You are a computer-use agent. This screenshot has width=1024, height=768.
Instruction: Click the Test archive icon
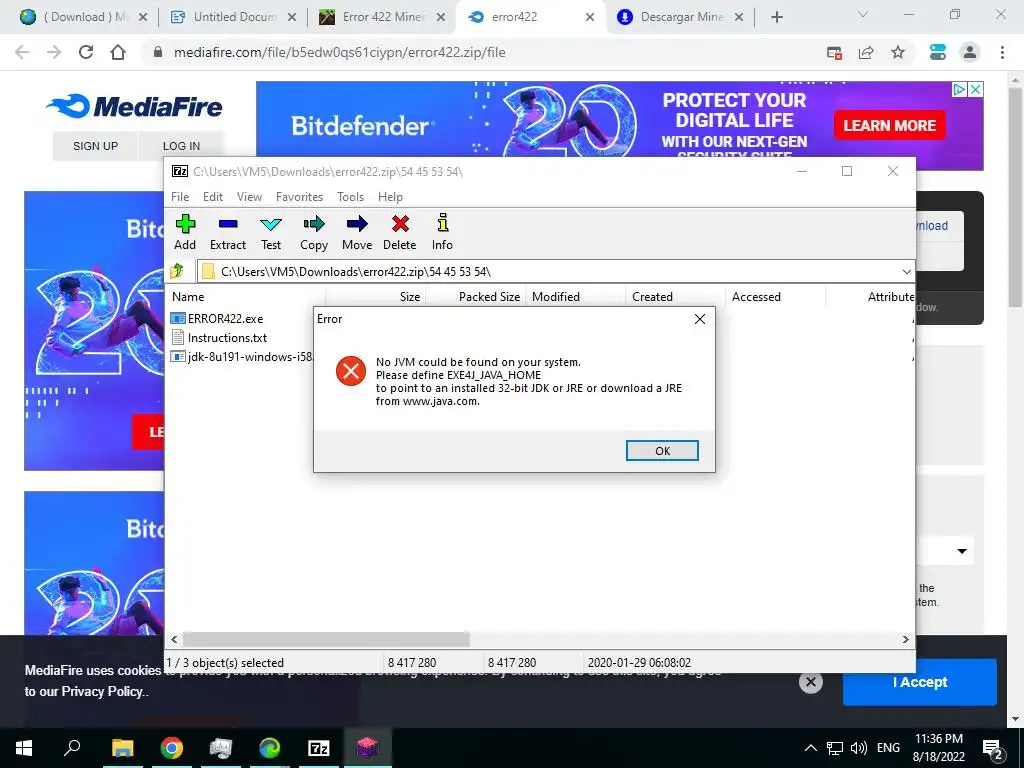[271, 232]
